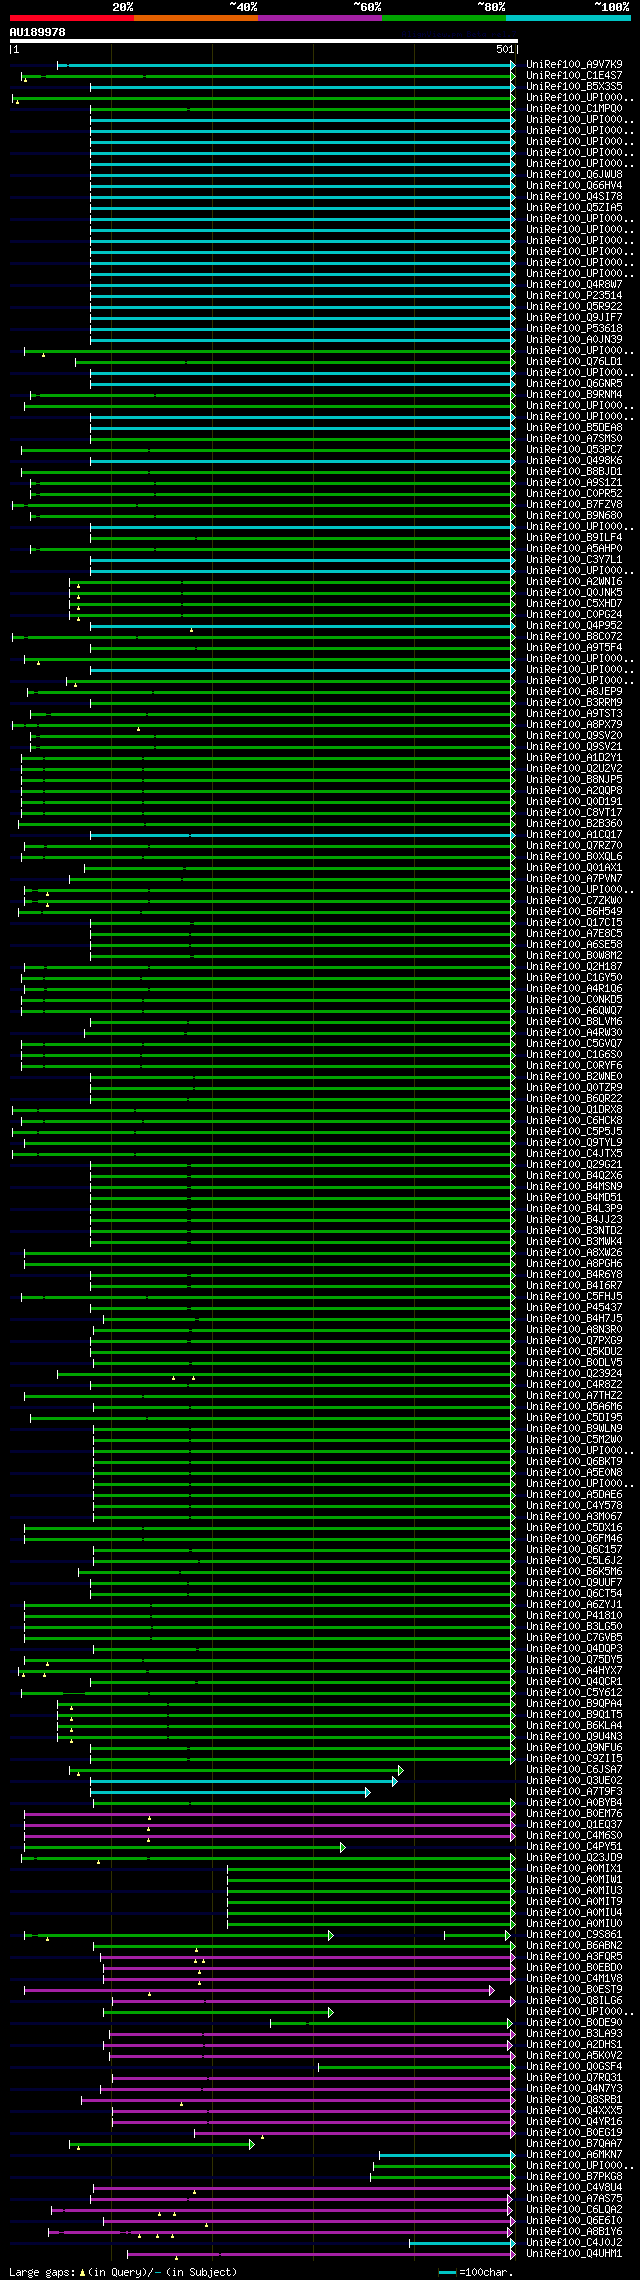Open hit UniRef100_Q66HV4
The height and width of the screenshot is (2280, 640).
(x=574, y=186)
